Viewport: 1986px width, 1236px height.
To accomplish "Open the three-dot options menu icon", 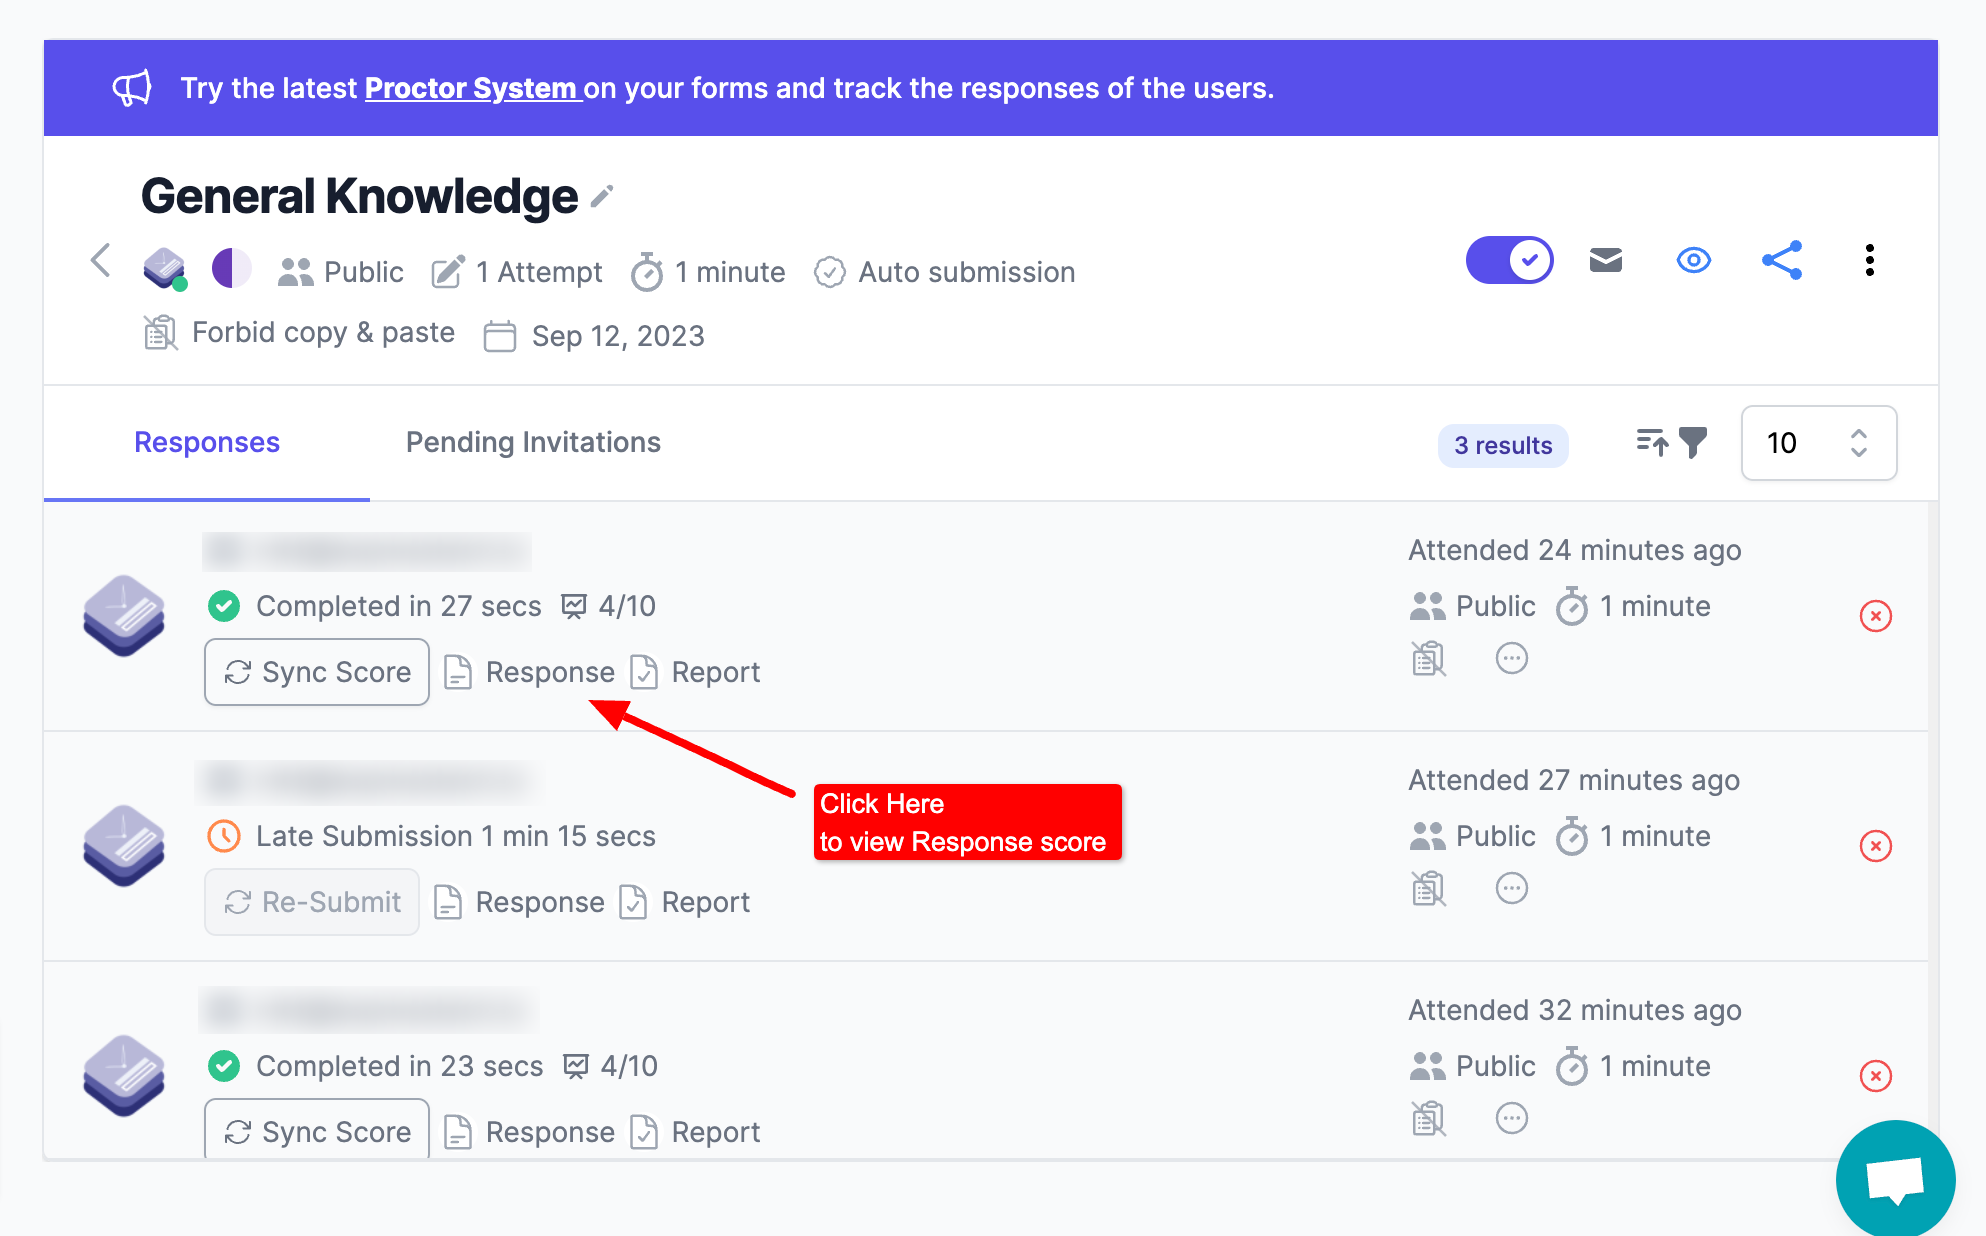I will tap(1868, 260).
